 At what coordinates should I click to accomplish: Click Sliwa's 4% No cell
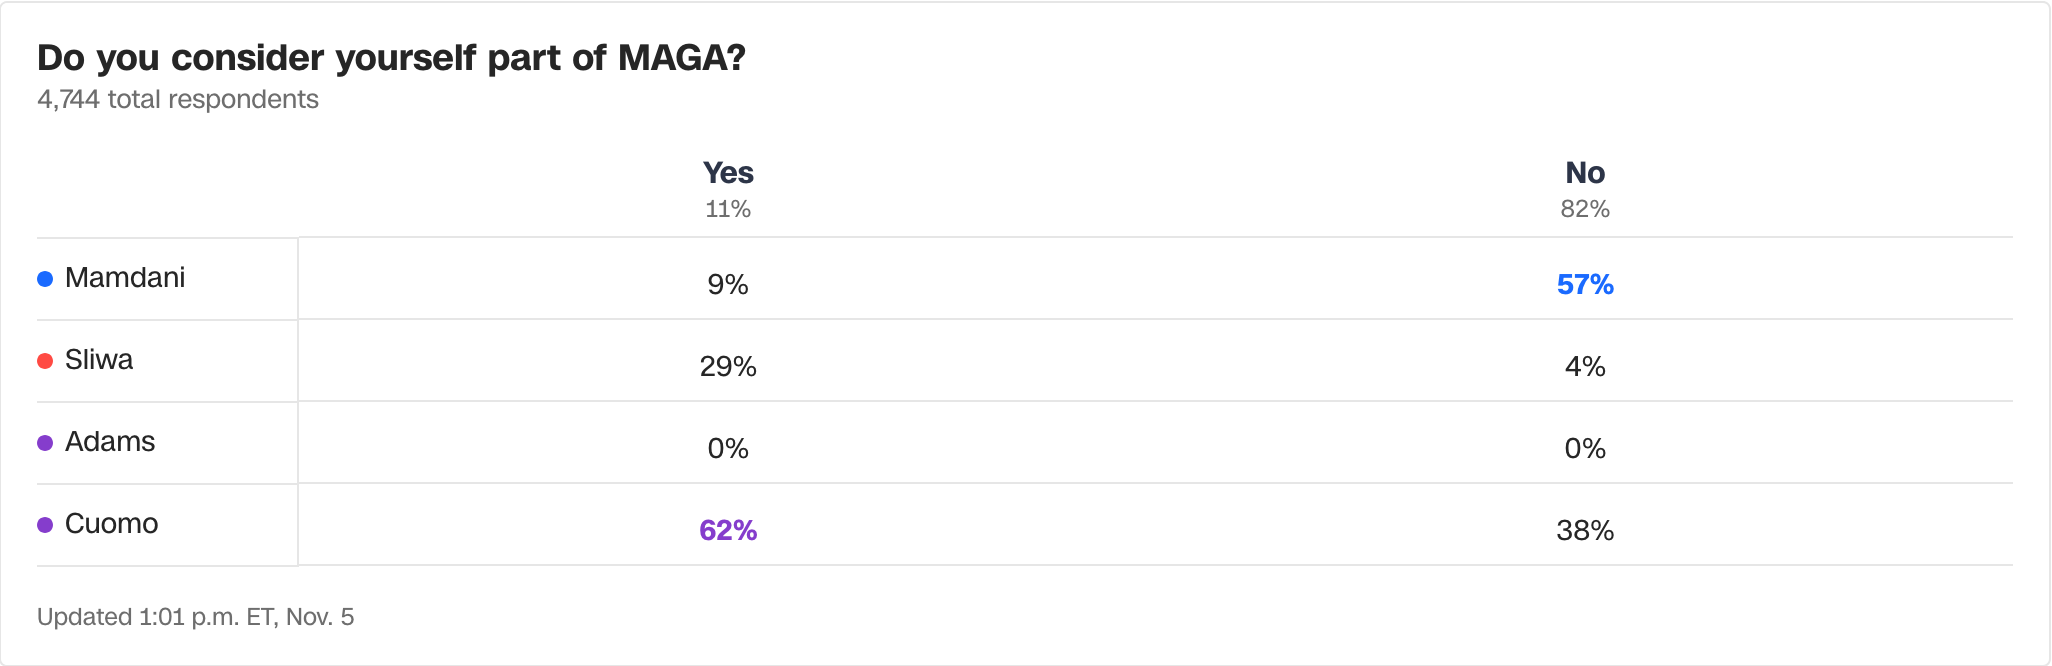[1585, 367]
